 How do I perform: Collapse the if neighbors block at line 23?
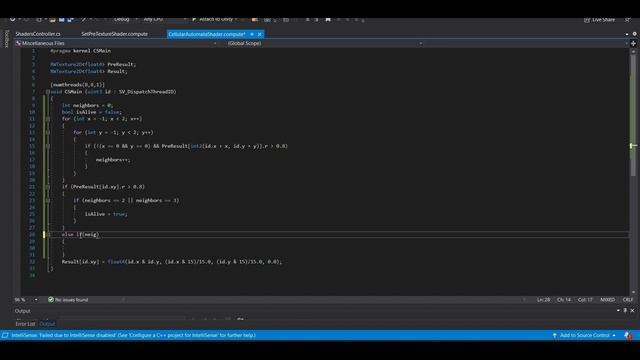pyautogui.click(x=48, y=200)
